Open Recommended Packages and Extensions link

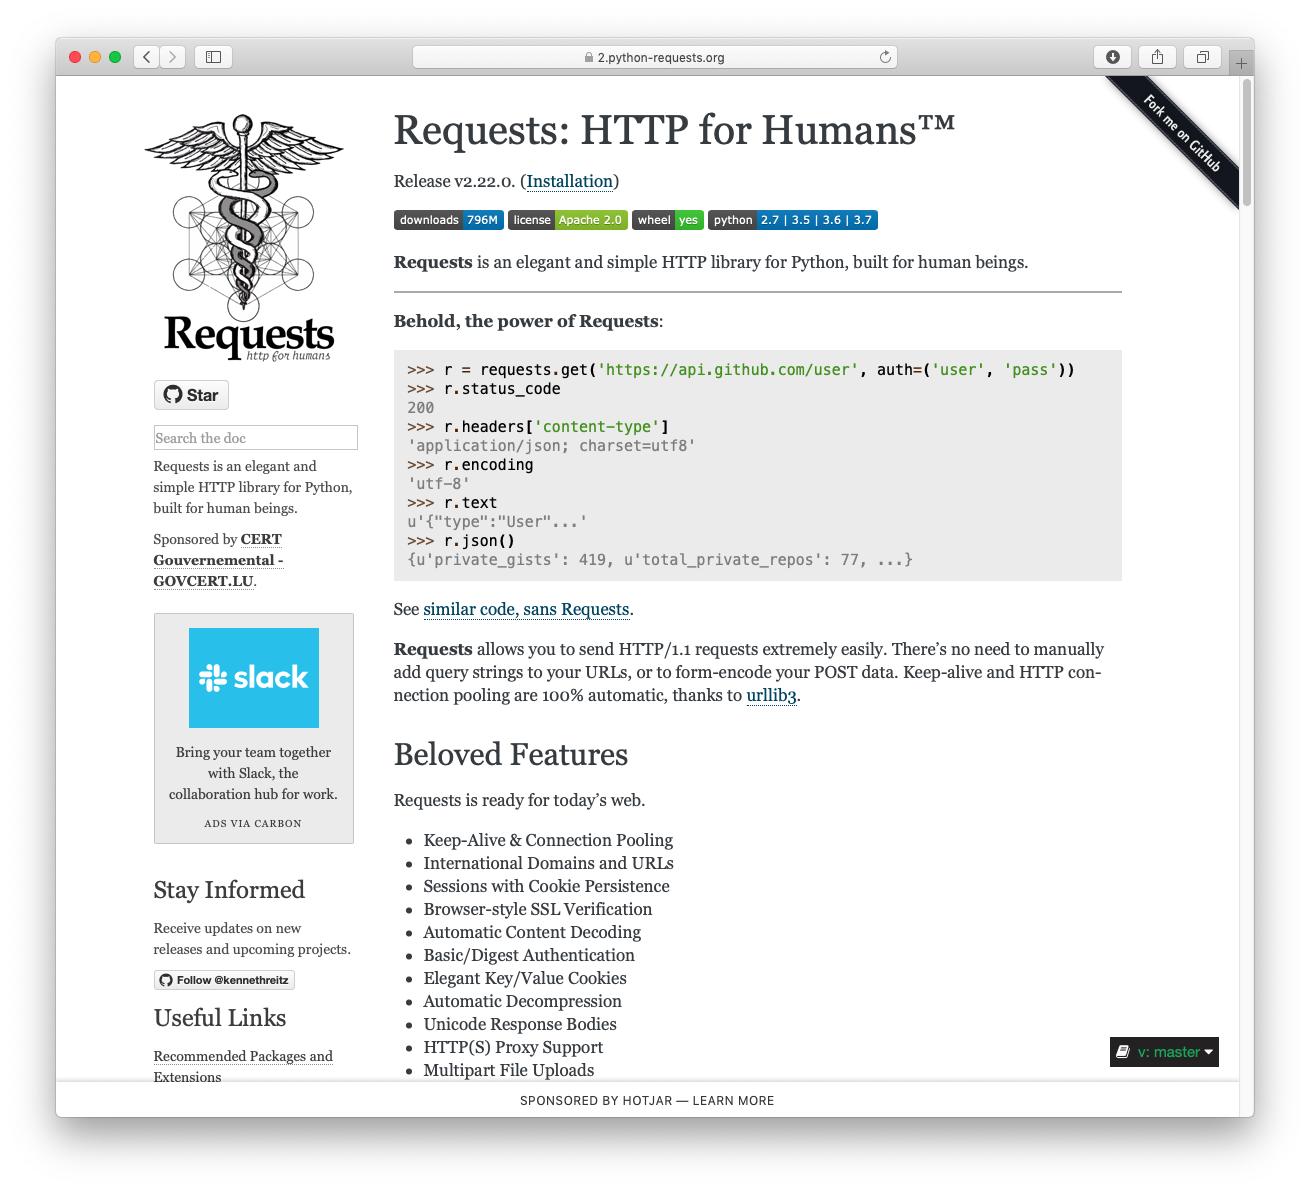243,1066
